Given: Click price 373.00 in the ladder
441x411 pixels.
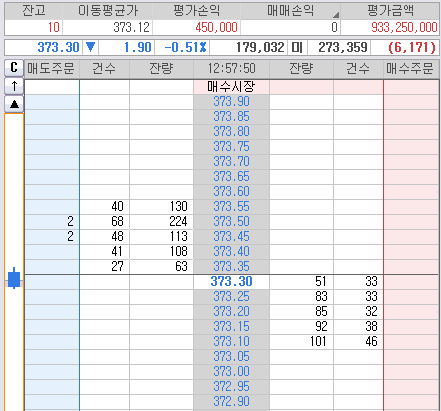Looking at the screenshot, I should [x=231, y=372].
